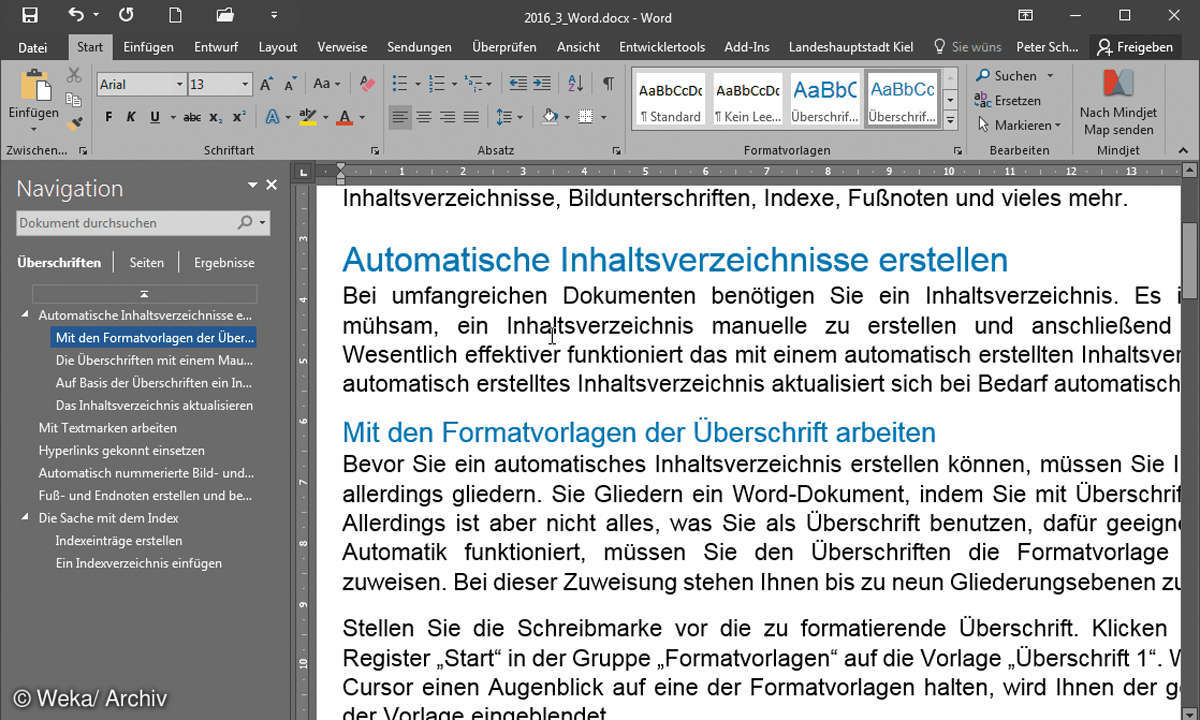Image resolution: width=1200 pixels, height=720 pixels.
Task: Open the Datei tab
Action: 32,47
